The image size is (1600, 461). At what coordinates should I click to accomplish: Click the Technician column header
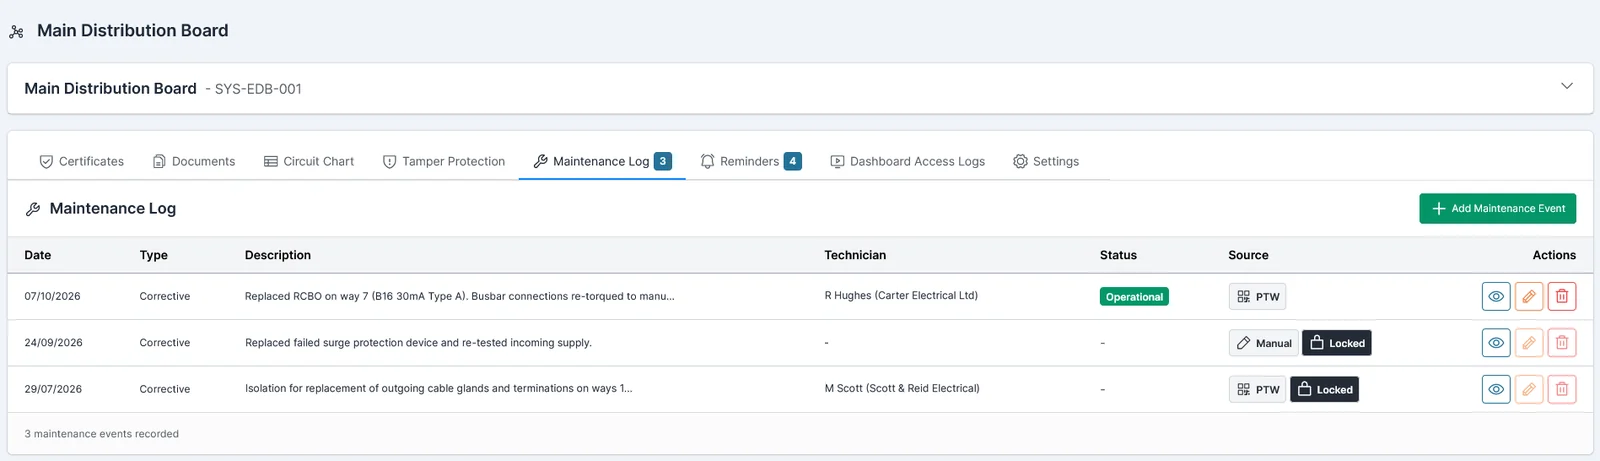855,255
